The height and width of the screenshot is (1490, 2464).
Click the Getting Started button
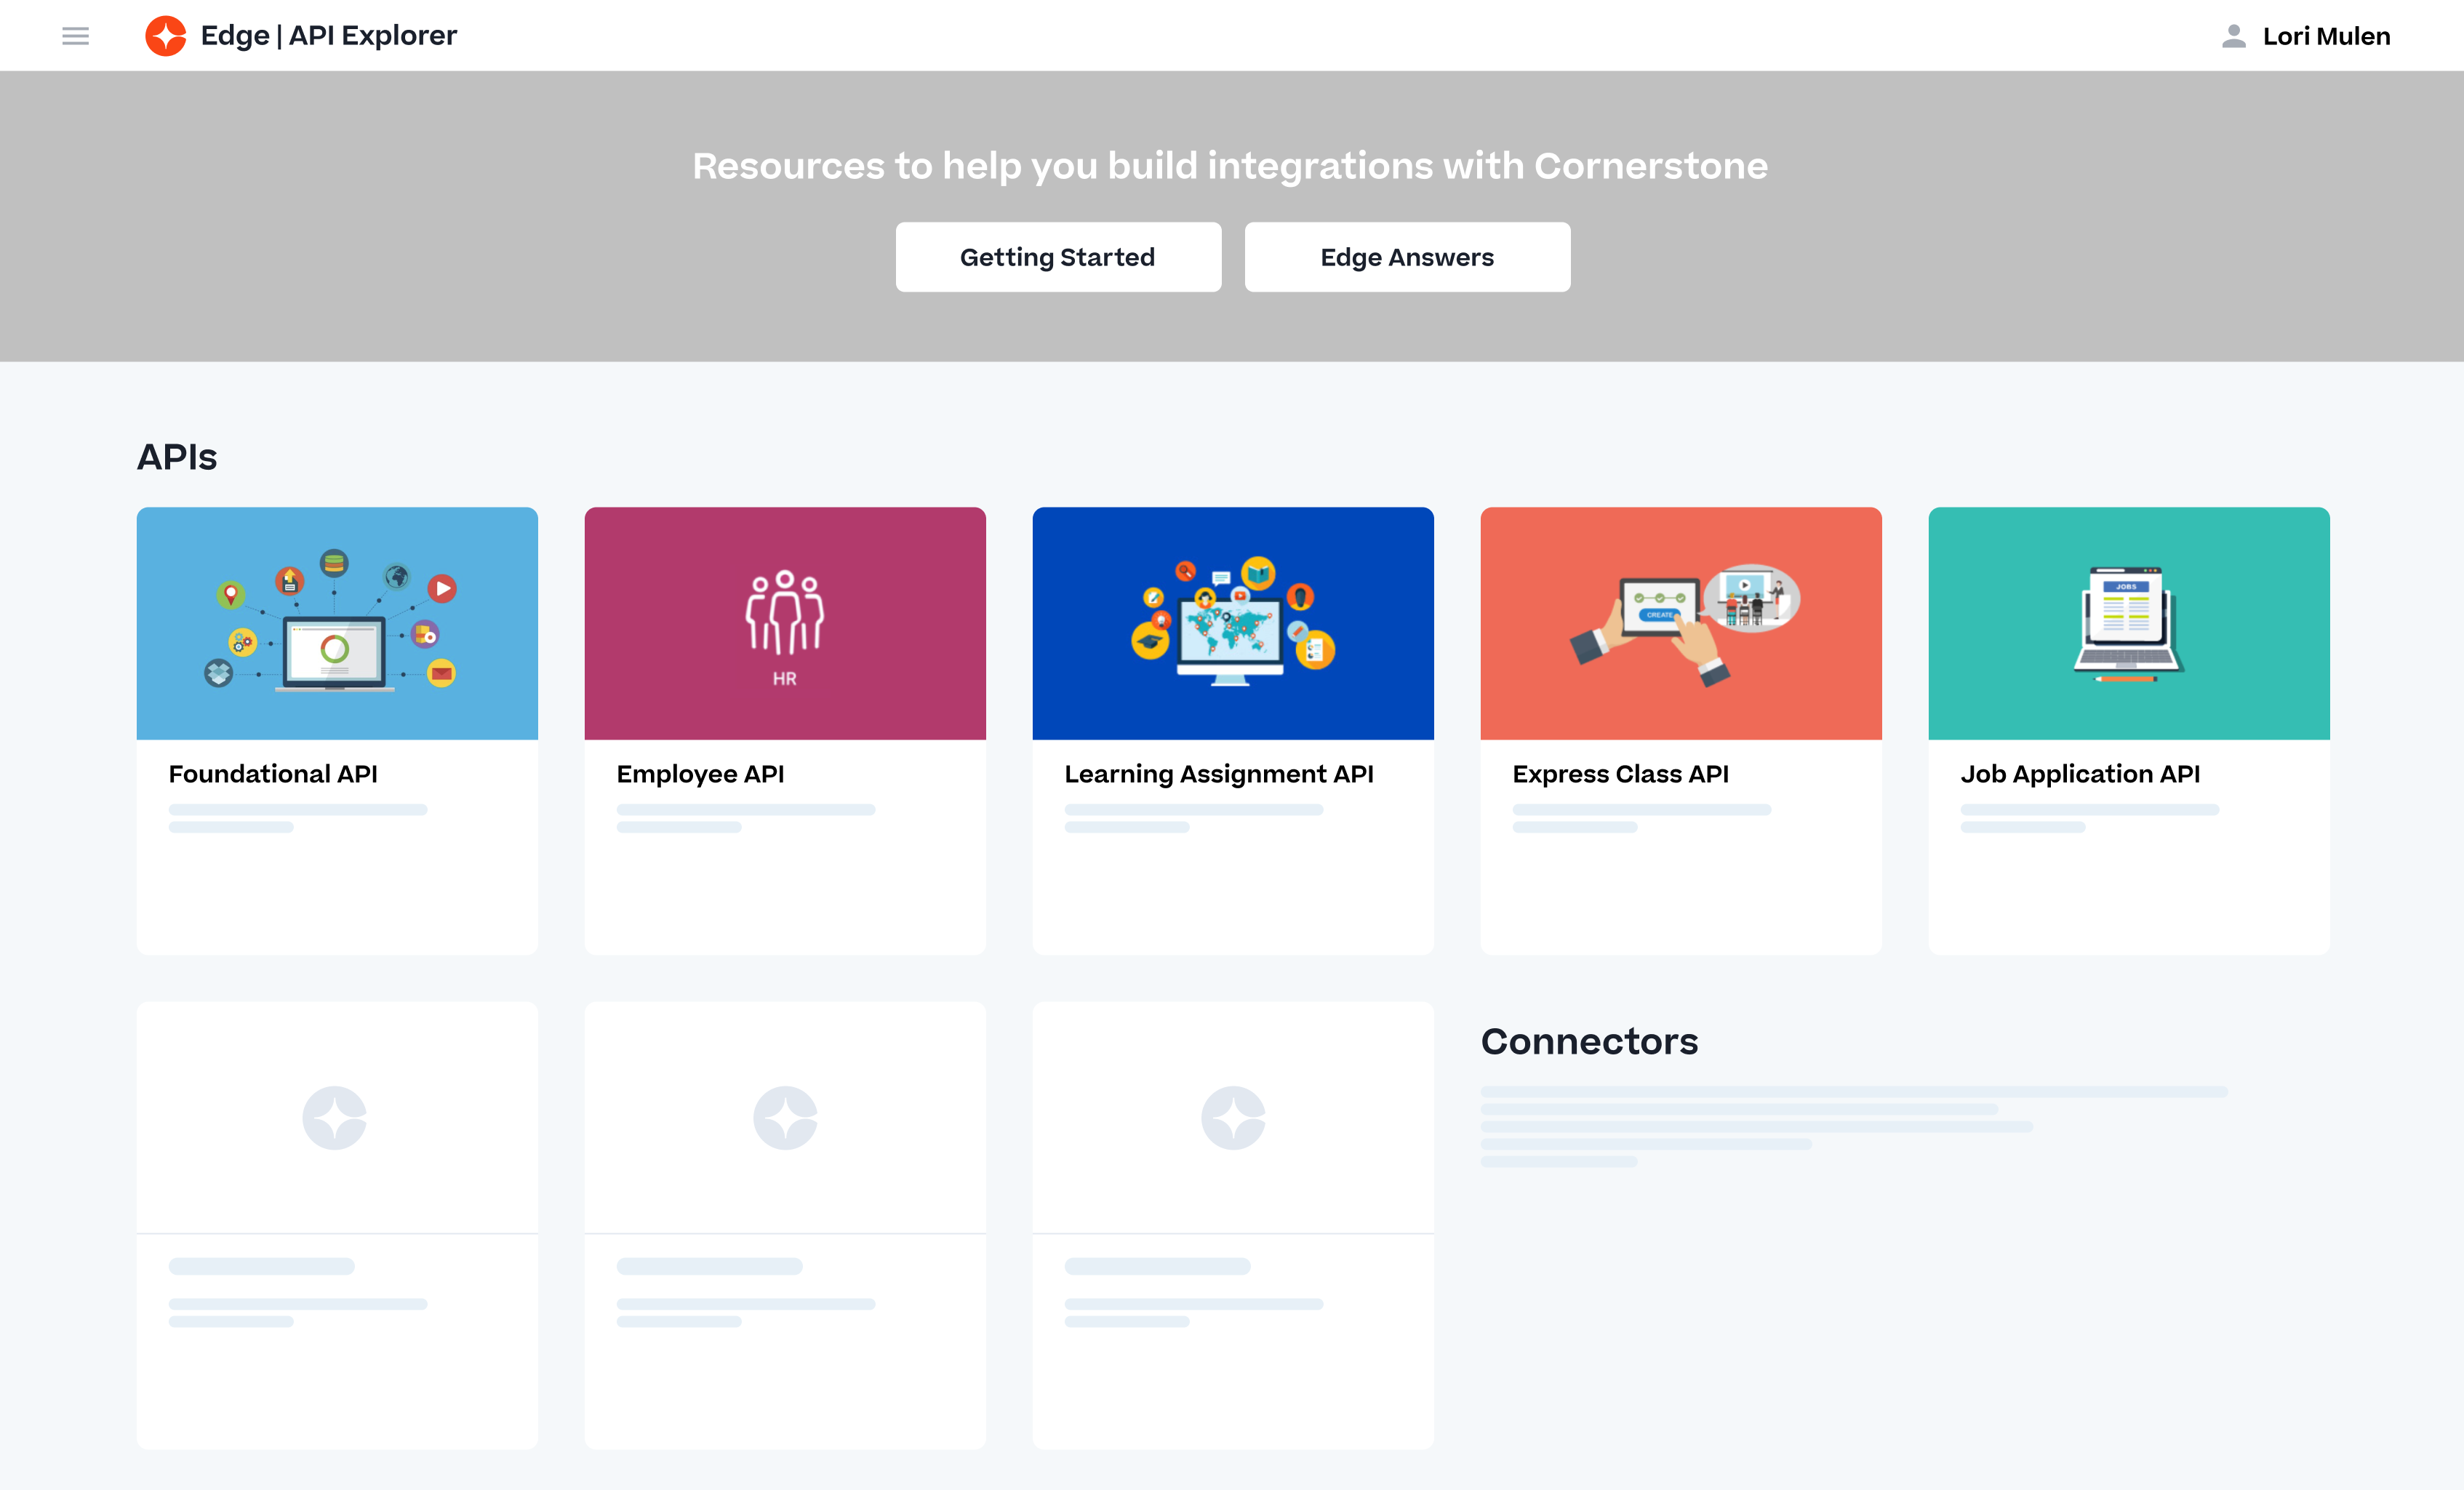point(1058,257)
